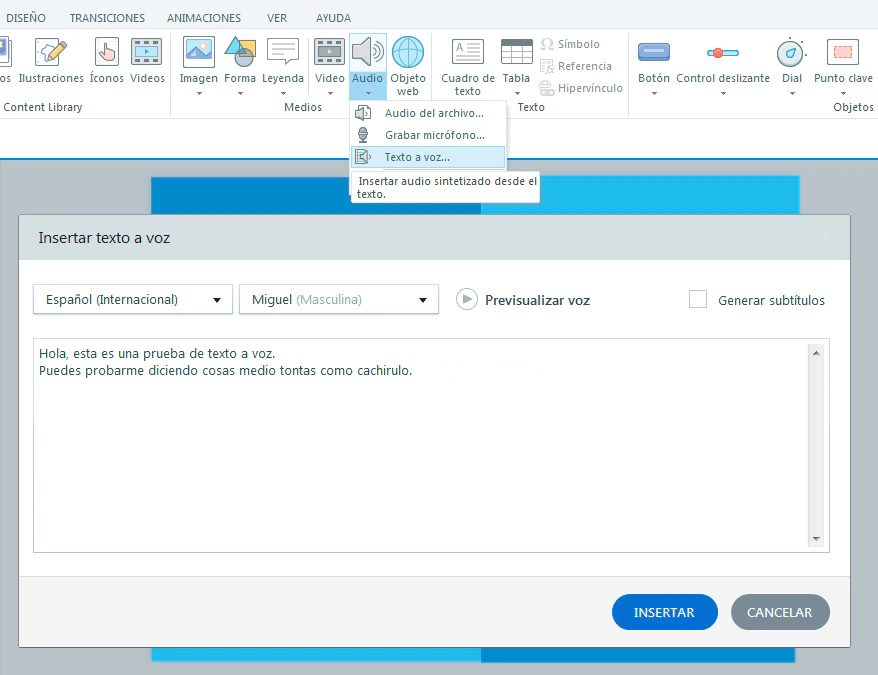The height and width of the screenshot is (675, 878).
Task: Expand the Dial dropdown arrow
Action: click(x=792, y=94)
